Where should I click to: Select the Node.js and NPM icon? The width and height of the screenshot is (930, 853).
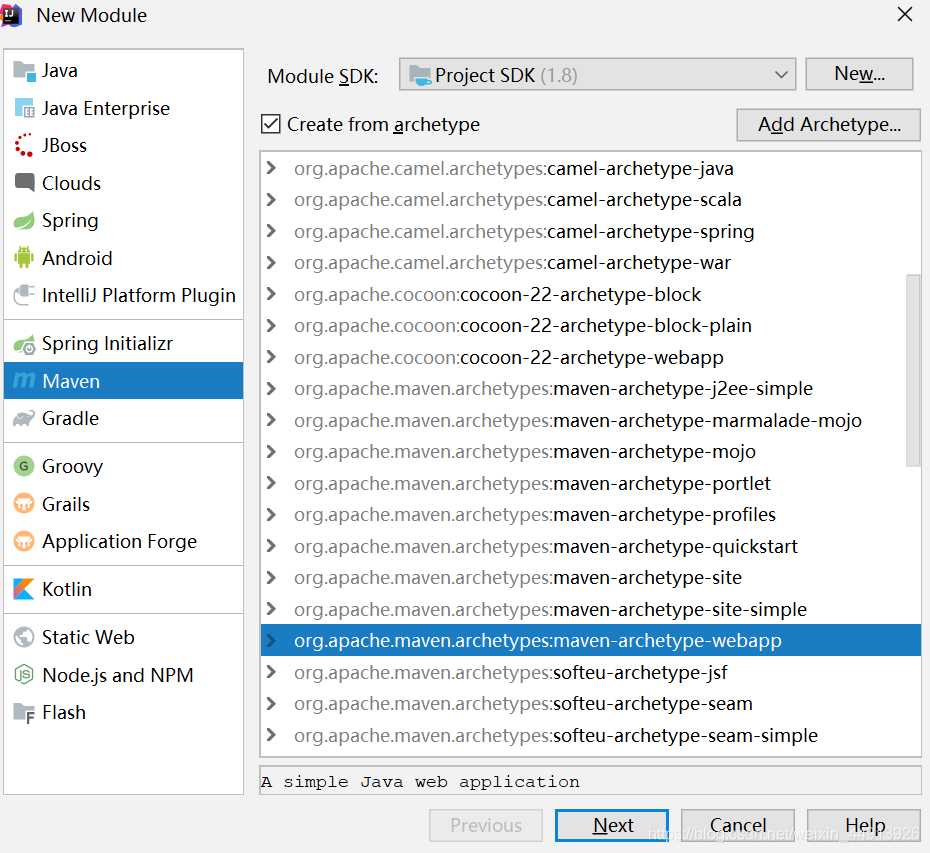24,676
